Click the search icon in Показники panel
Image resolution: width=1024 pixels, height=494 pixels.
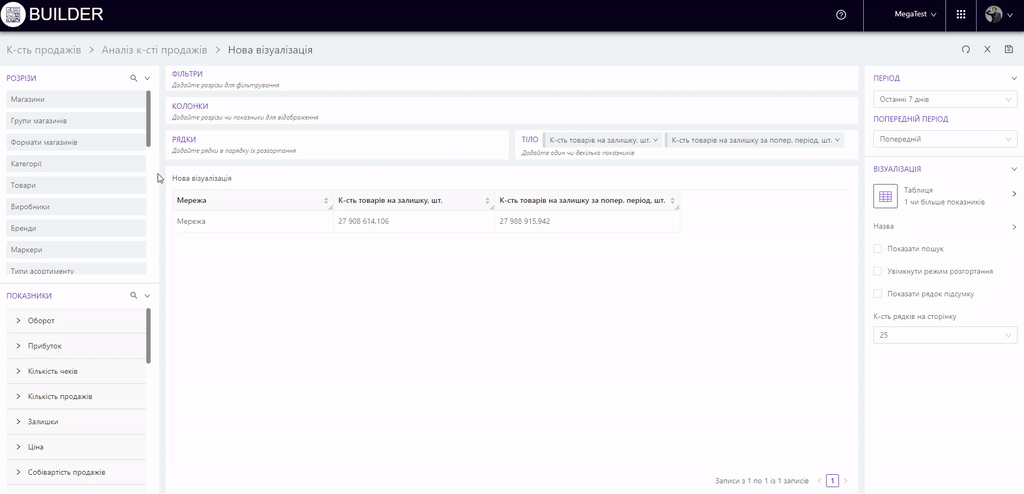pos(133,296)
